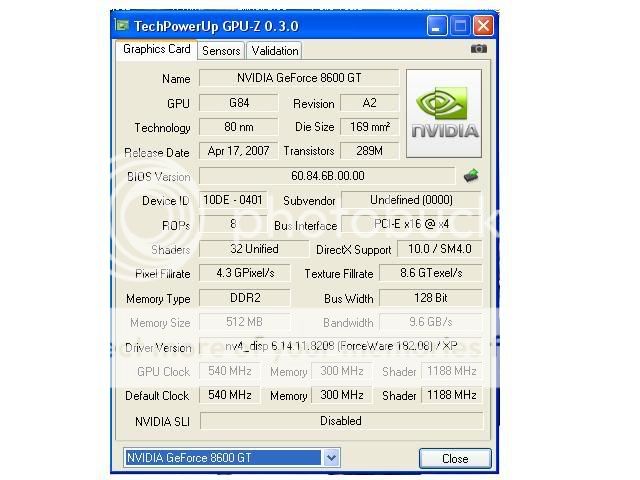
Task: Click the NVIDIA logo image
Action: click(x=444, y=113)
